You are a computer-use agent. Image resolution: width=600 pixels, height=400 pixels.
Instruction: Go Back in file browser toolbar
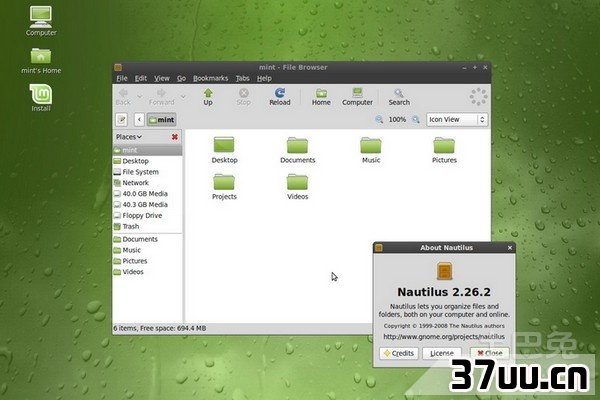(x=123, y=97)
